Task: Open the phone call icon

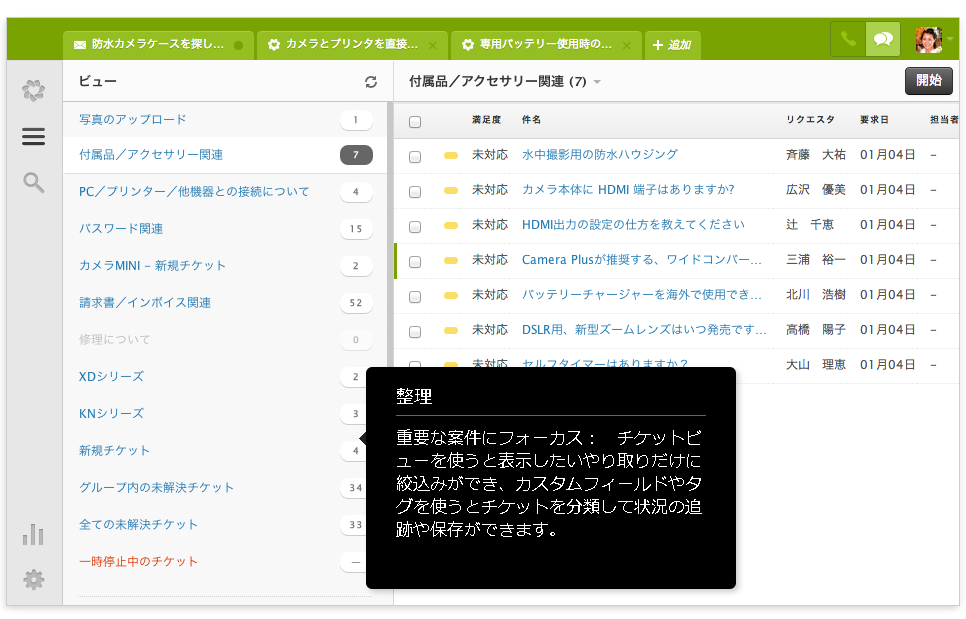Action: (x=848, y=39)
